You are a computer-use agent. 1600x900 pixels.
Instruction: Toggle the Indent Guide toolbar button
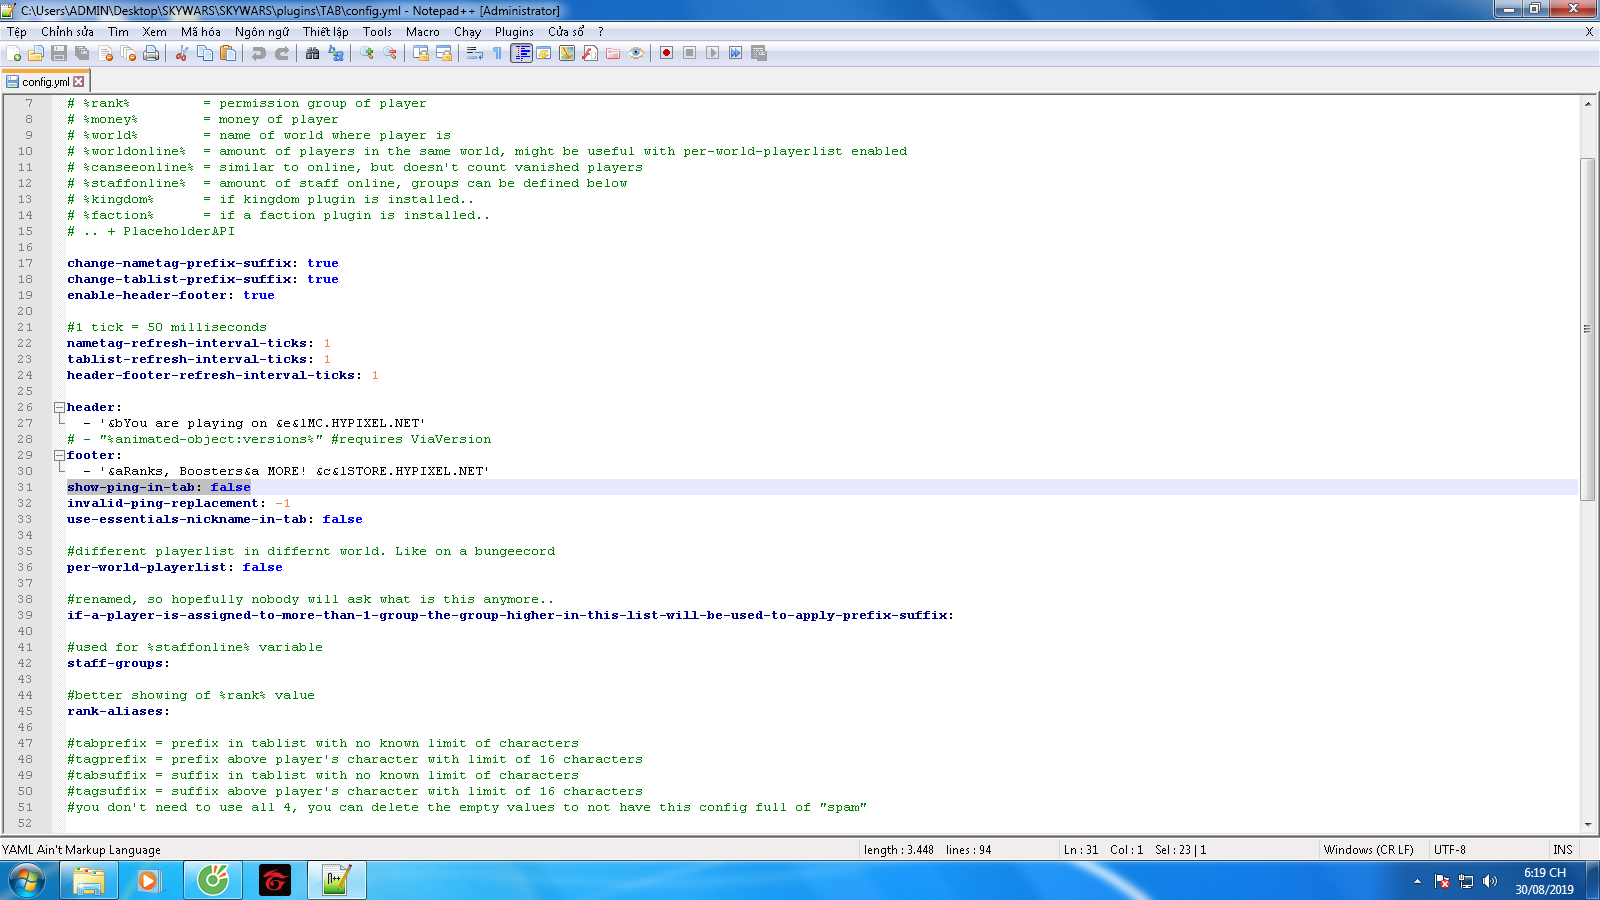[521, 53]
